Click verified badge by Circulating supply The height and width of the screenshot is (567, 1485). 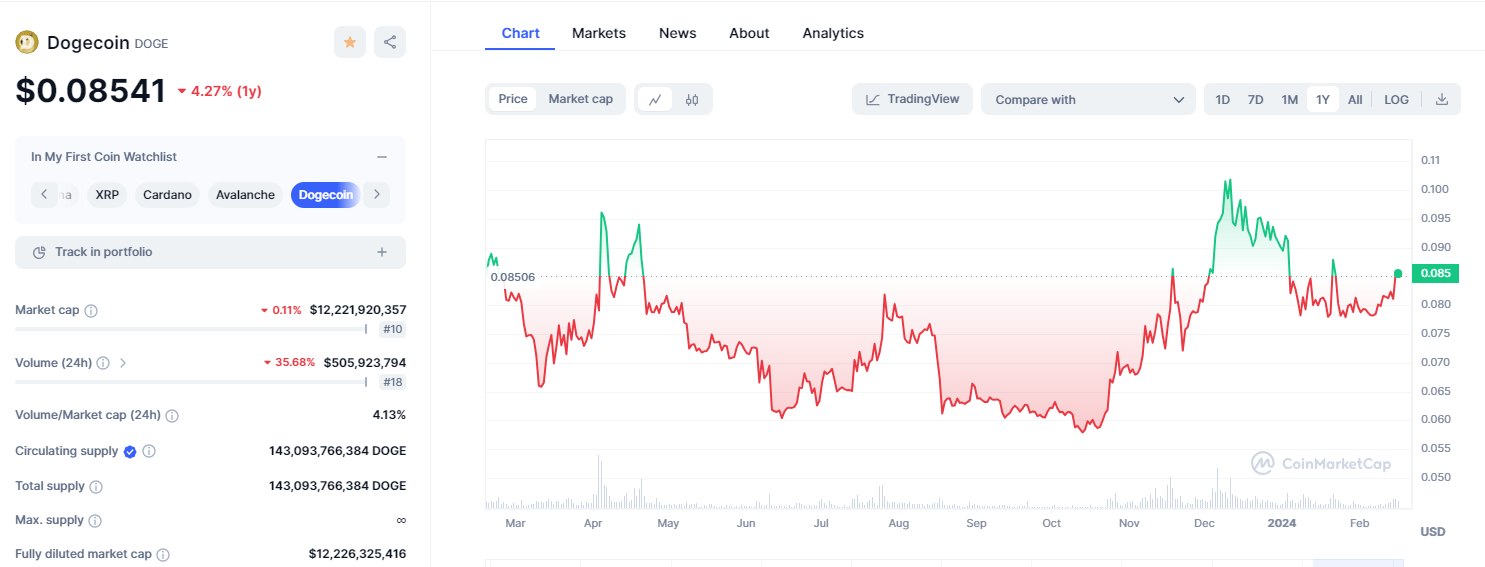(130, 451)
